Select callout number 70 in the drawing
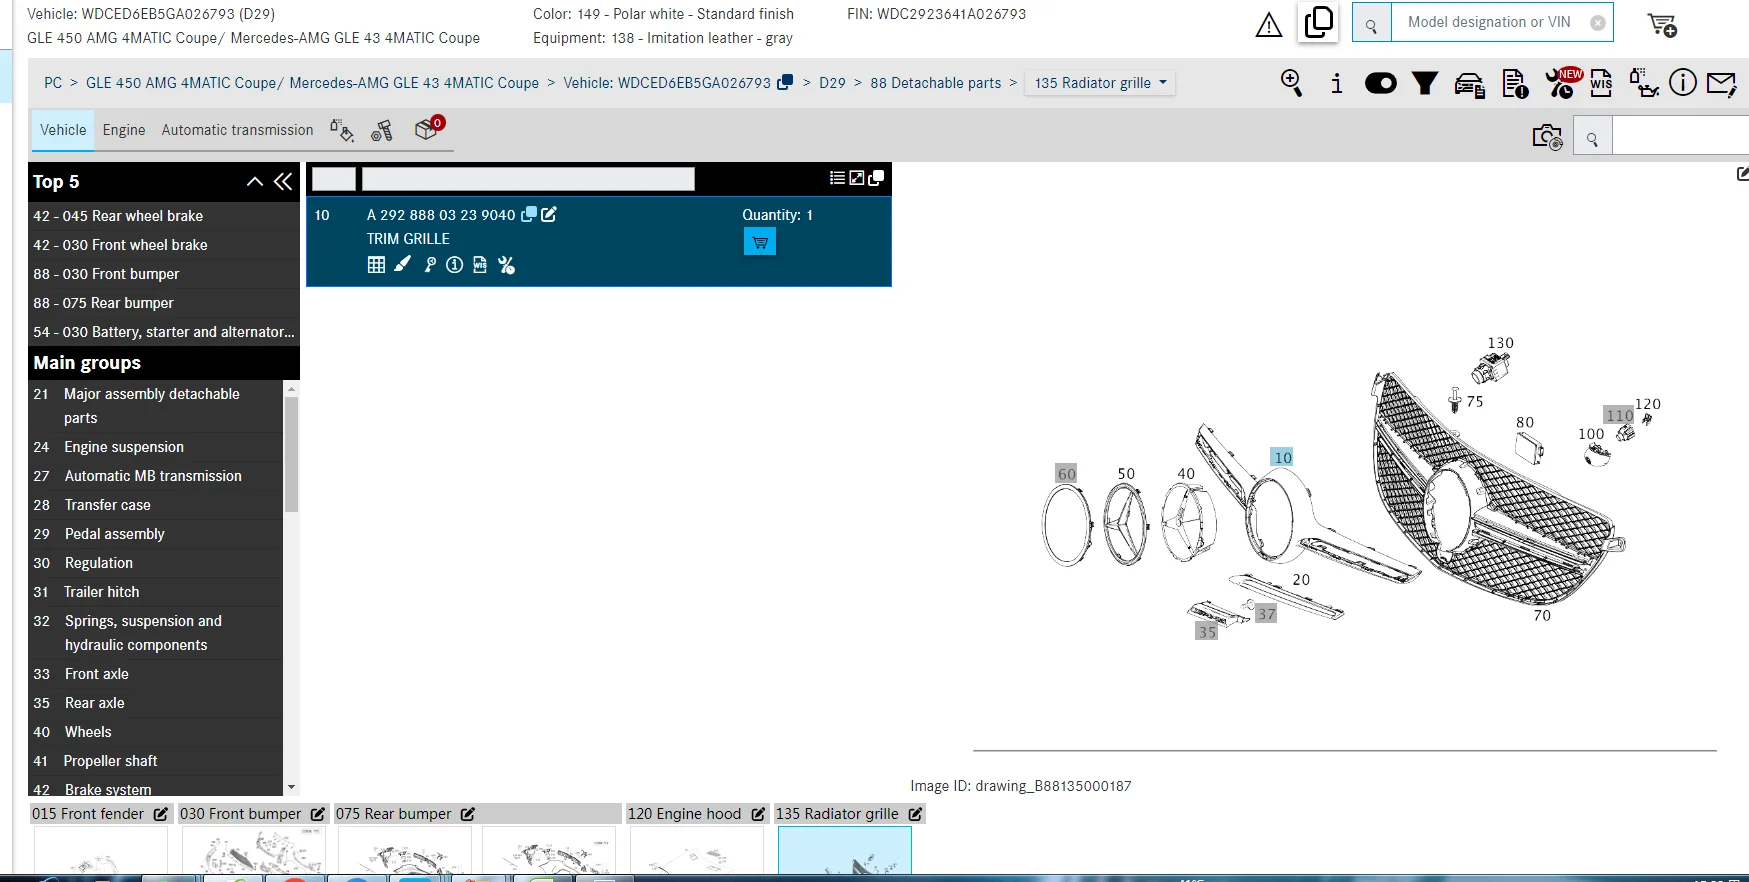Image resolution: width=1749 pixels, height=882 pixels. pos(1542,616)
